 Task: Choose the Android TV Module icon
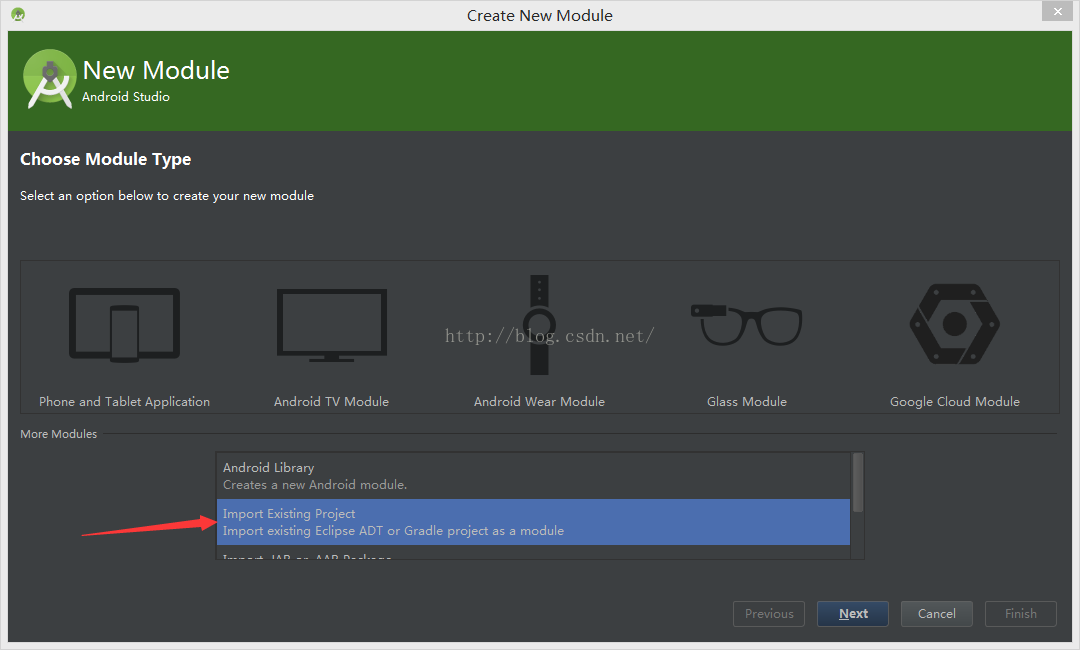tap(331, 324)
